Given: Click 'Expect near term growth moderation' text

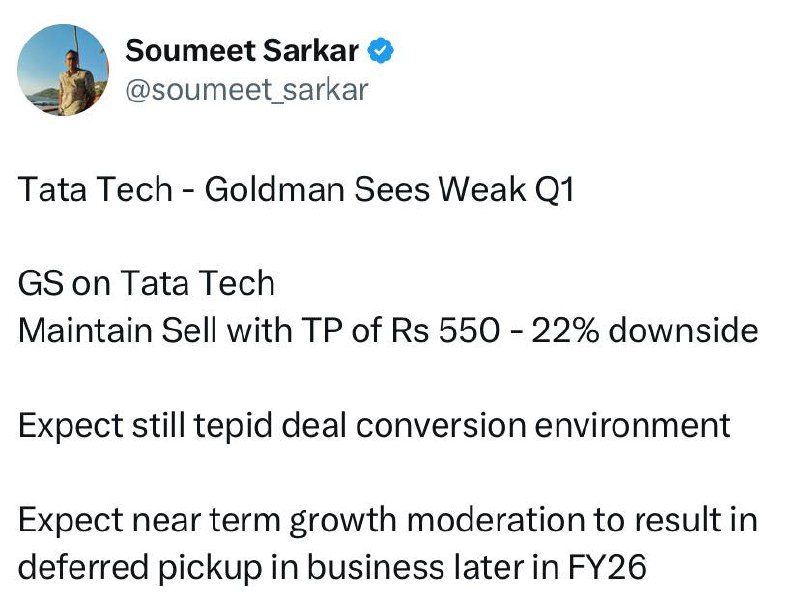Looking at the screenshot, I should 302,520.
